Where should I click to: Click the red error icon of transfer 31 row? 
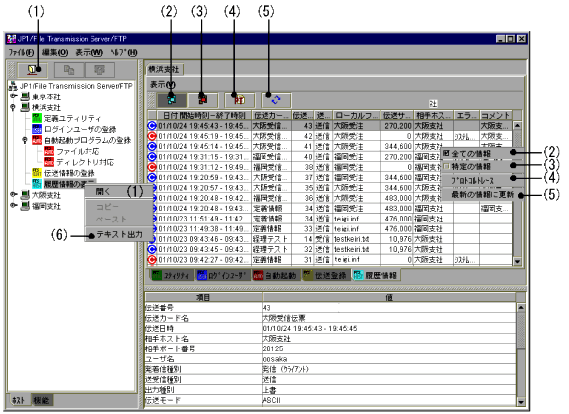(152, 260)
